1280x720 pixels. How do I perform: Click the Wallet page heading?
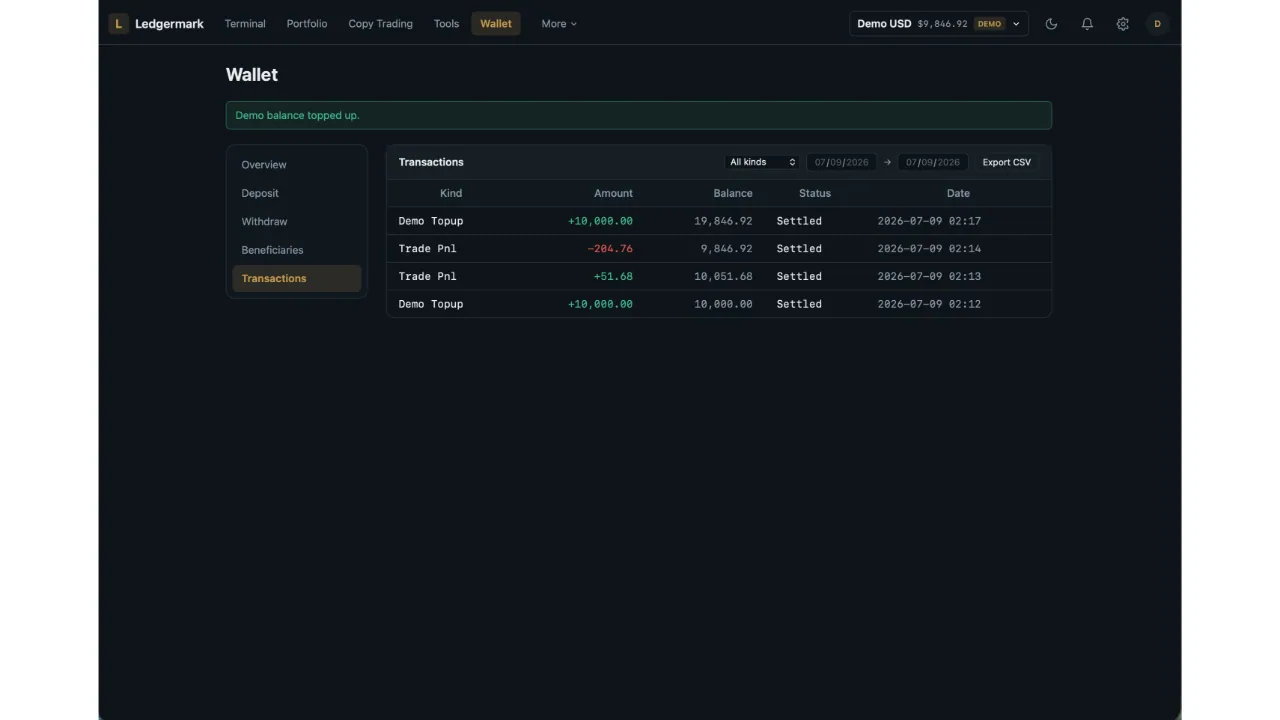click(252, 75)
